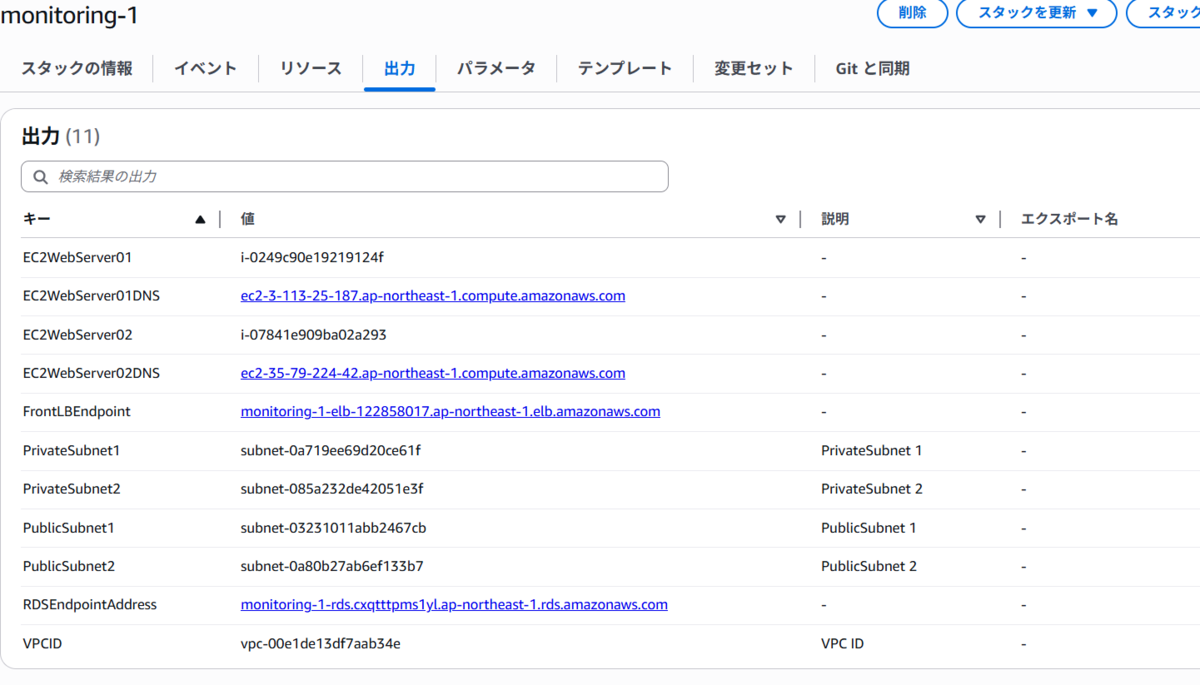Open description column sort triangle

coord(981,220)
